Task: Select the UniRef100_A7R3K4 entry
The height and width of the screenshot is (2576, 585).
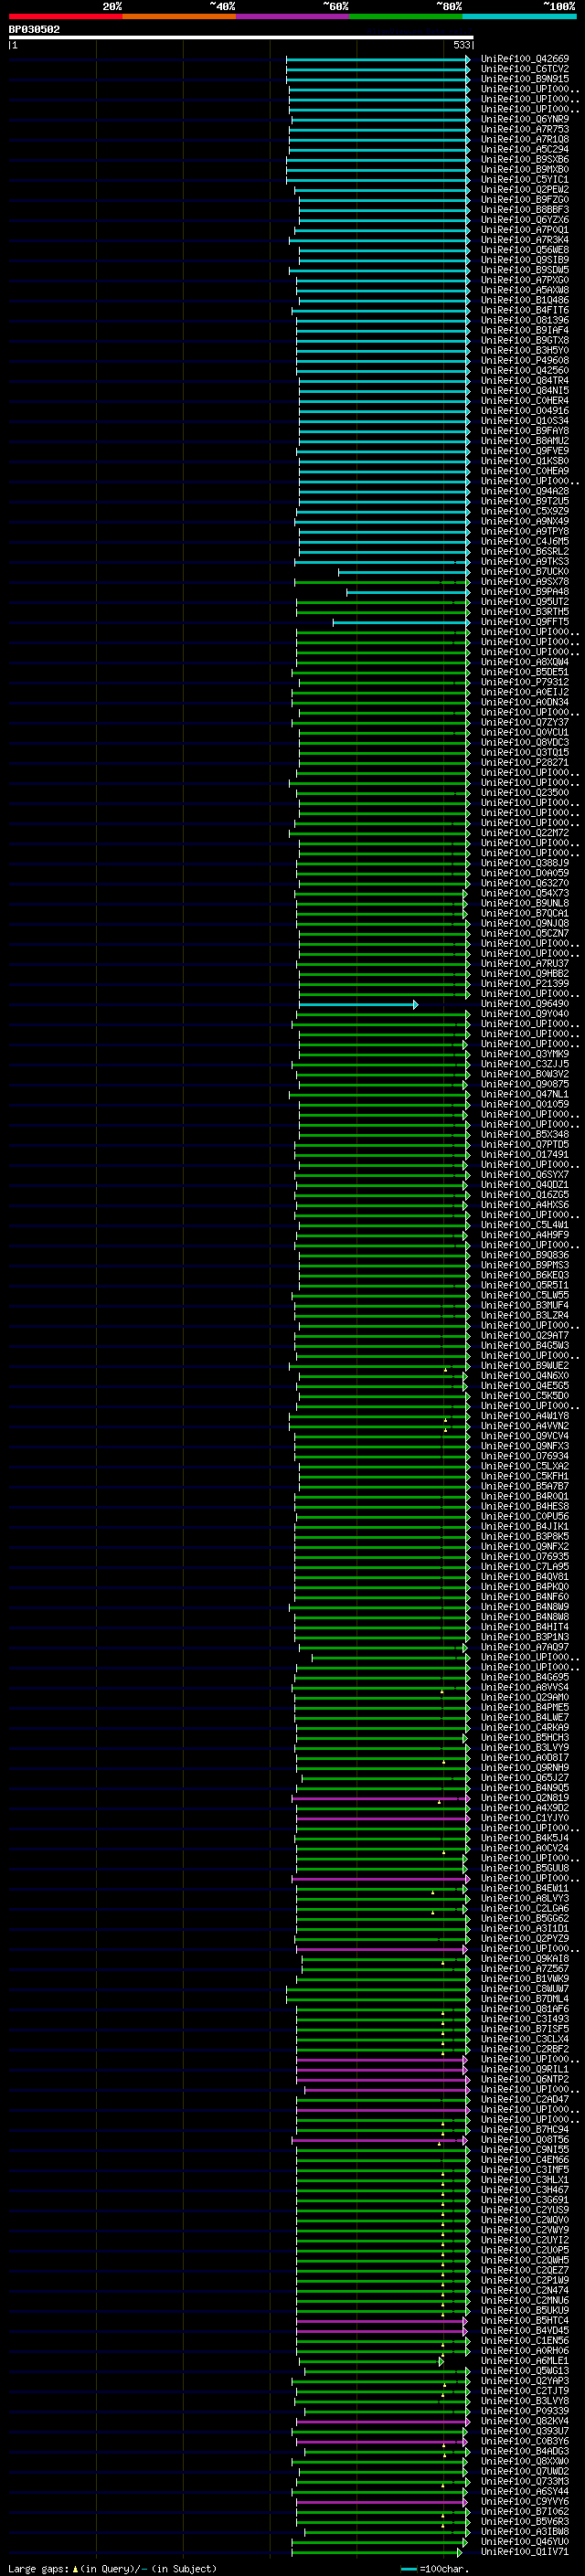Action: pos(525,240)
